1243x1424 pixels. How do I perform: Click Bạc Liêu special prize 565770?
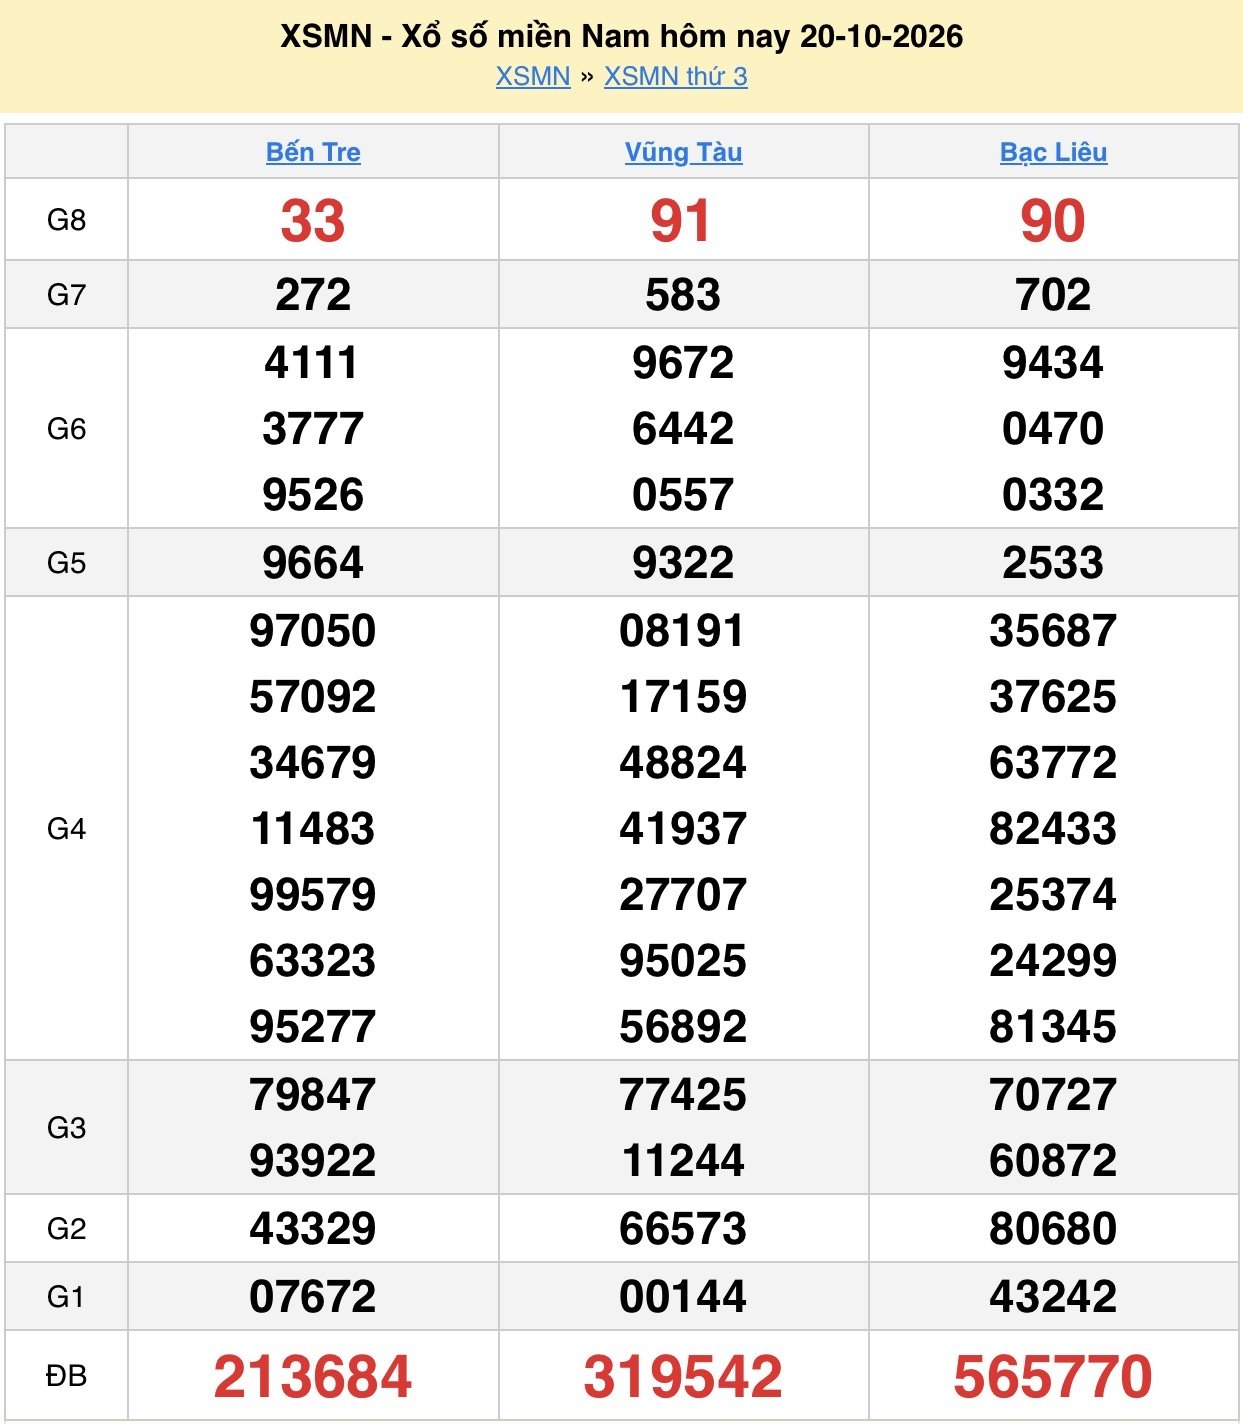1053,1376
